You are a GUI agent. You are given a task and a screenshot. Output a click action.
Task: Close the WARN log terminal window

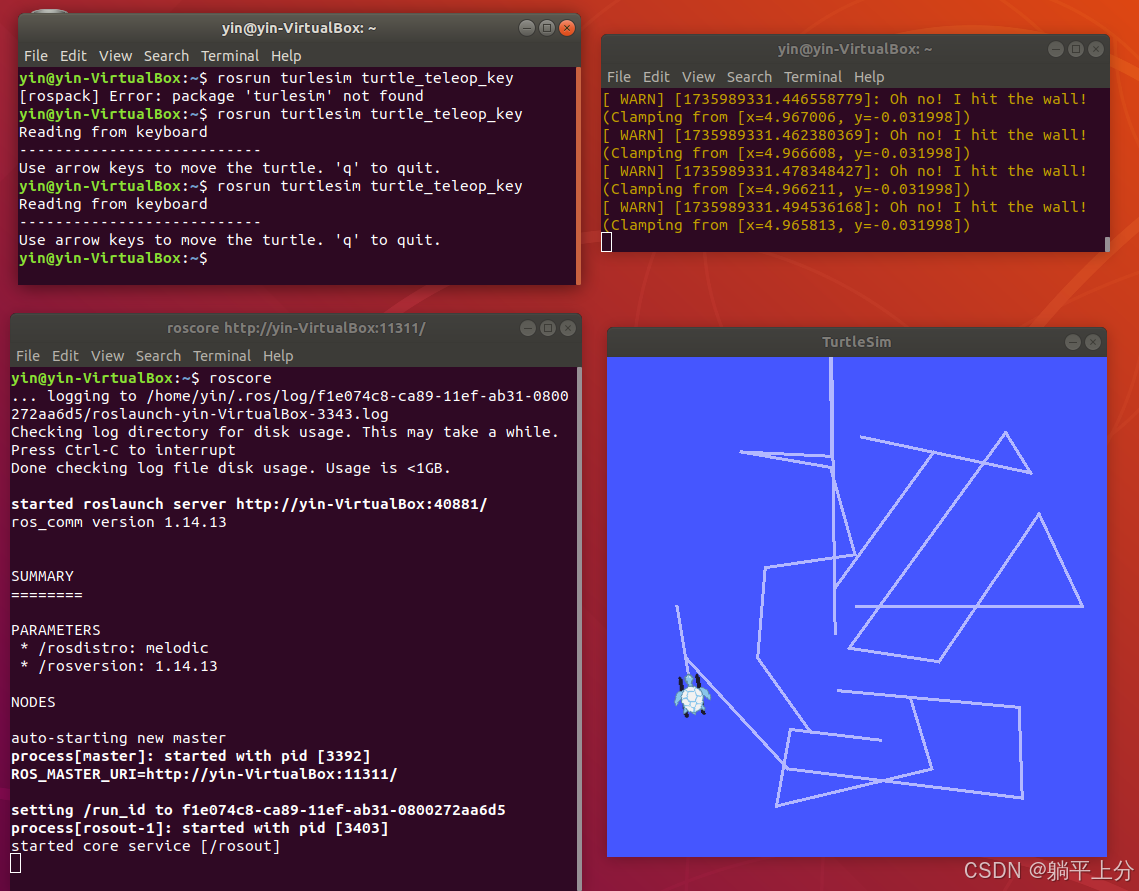point(1096,49)
